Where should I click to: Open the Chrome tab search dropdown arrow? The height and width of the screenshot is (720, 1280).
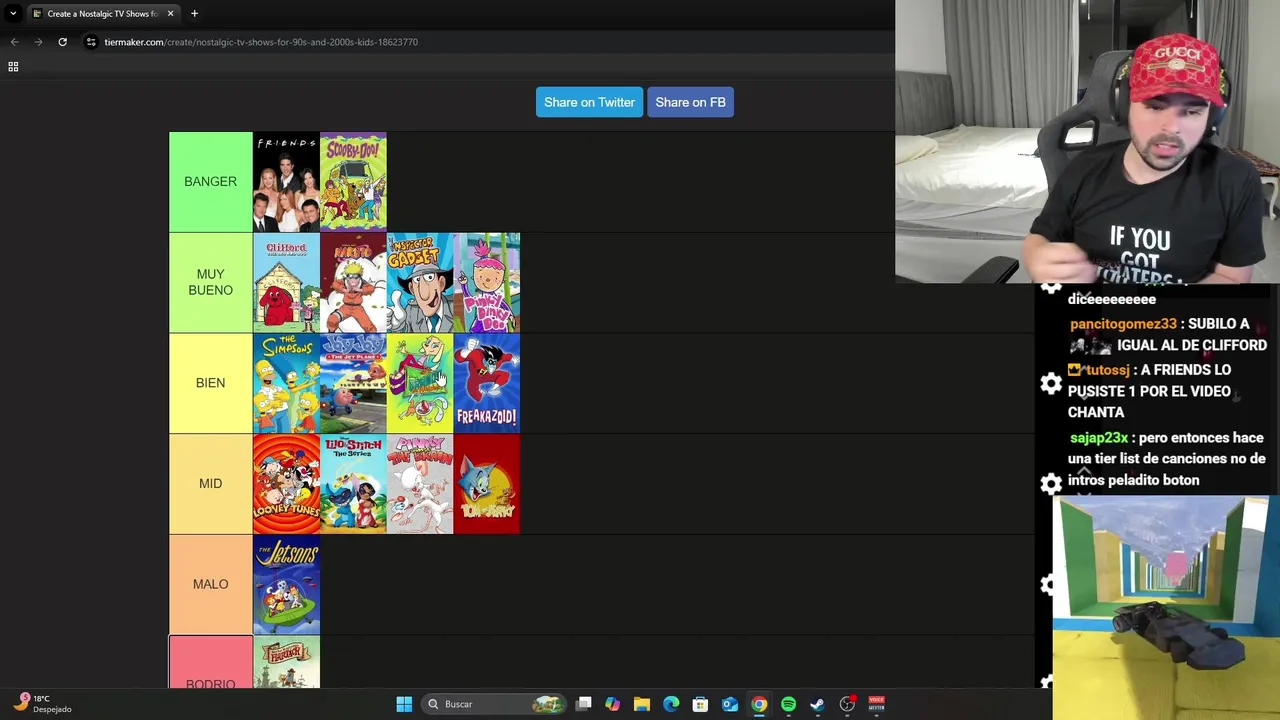13,13
